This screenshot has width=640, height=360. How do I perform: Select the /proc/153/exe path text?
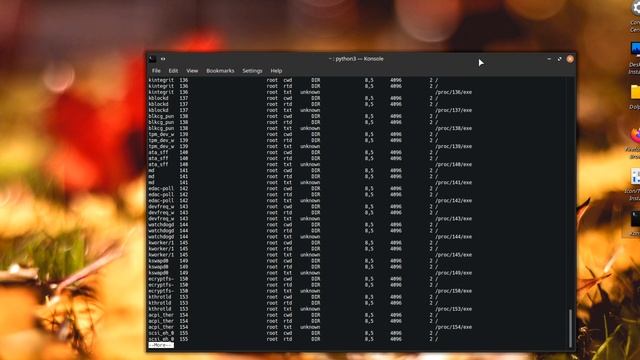(453, 309)
